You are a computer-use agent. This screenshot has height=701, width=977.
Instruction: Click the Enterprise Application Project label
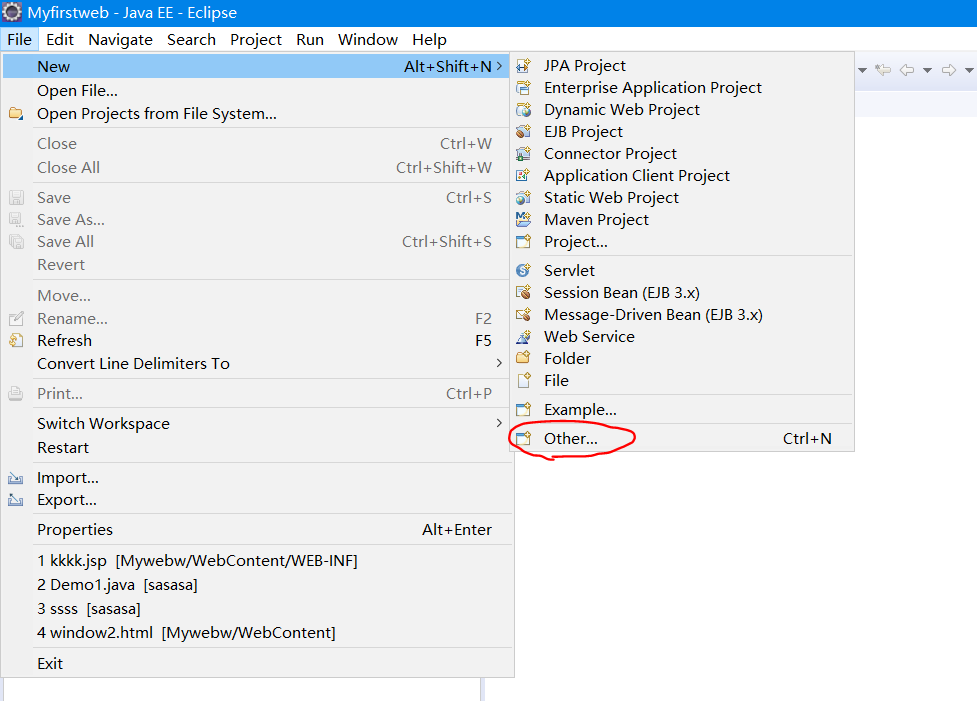click(x=653, y=88)
